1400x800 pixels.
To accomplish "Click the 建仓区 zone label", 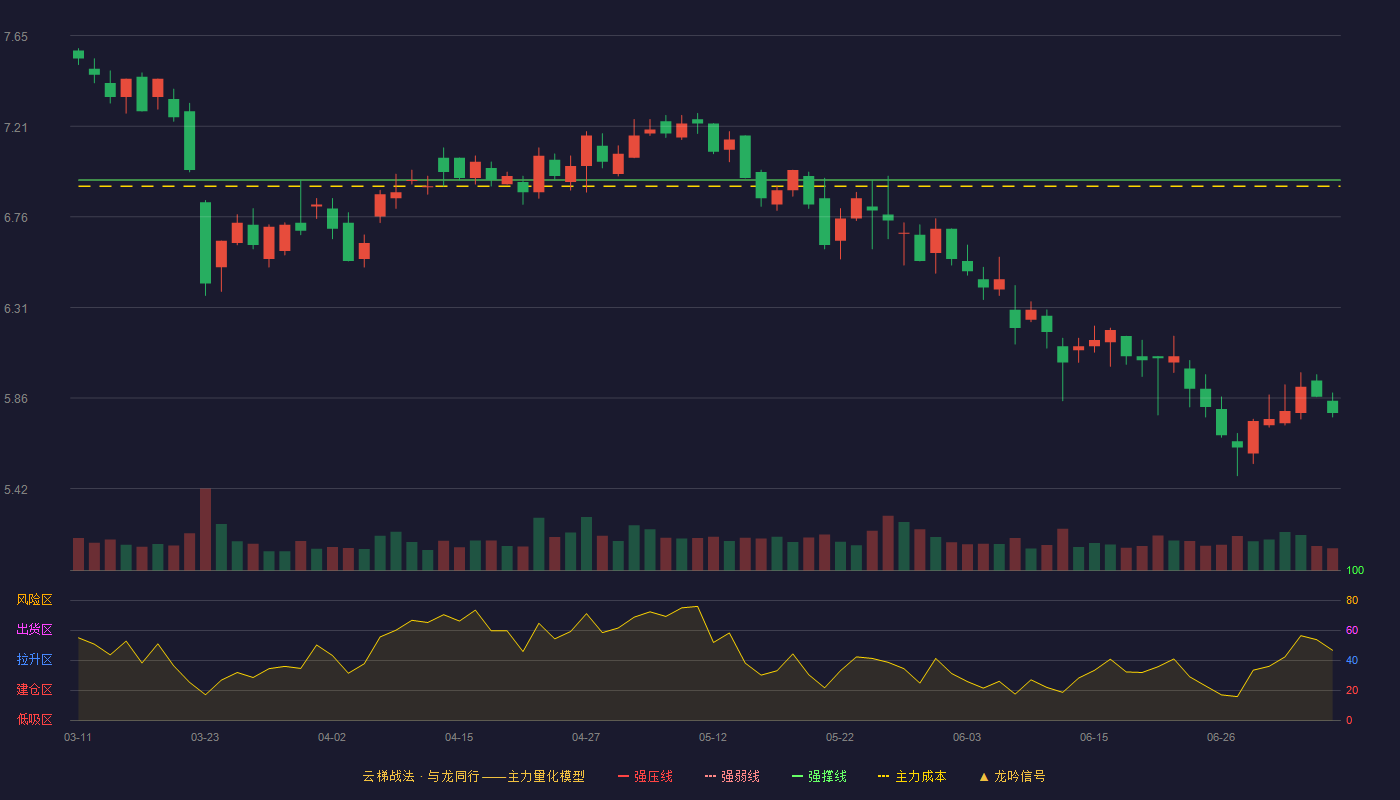I will click(x=34, y=690).
